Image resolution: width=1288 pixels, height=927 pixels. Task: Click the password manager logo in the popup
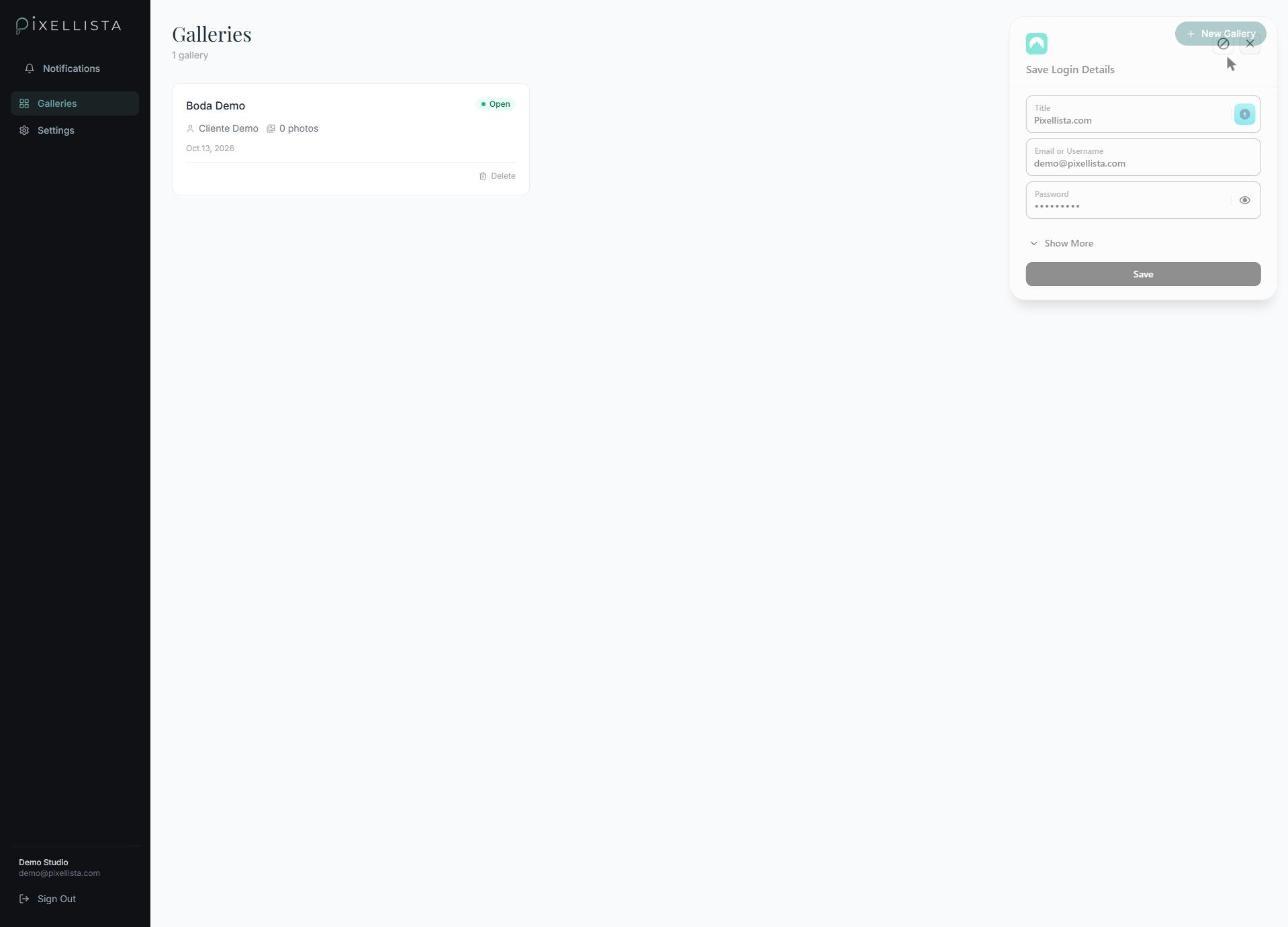point(1036,44)
